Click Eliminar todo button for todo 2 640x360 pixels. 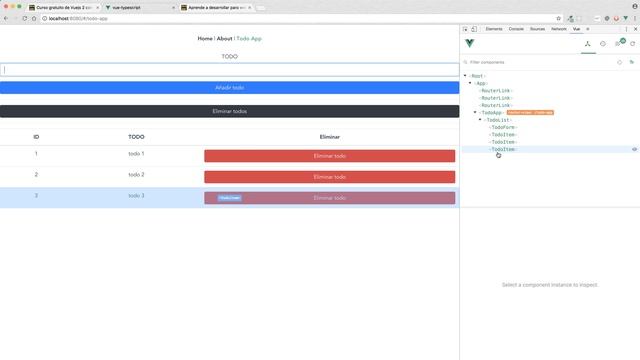pos(329,177)
